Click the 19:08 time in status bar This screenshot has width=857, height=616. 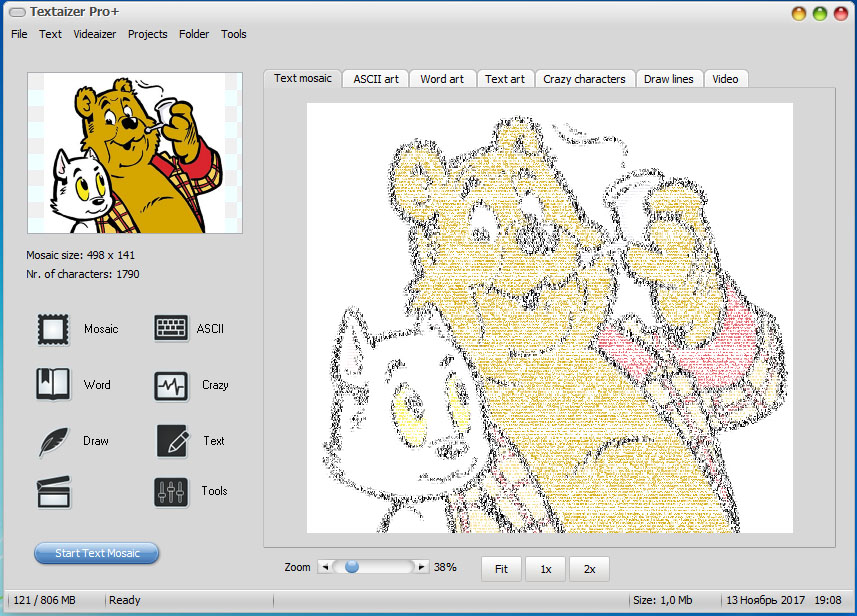click(x=828, y=600)
